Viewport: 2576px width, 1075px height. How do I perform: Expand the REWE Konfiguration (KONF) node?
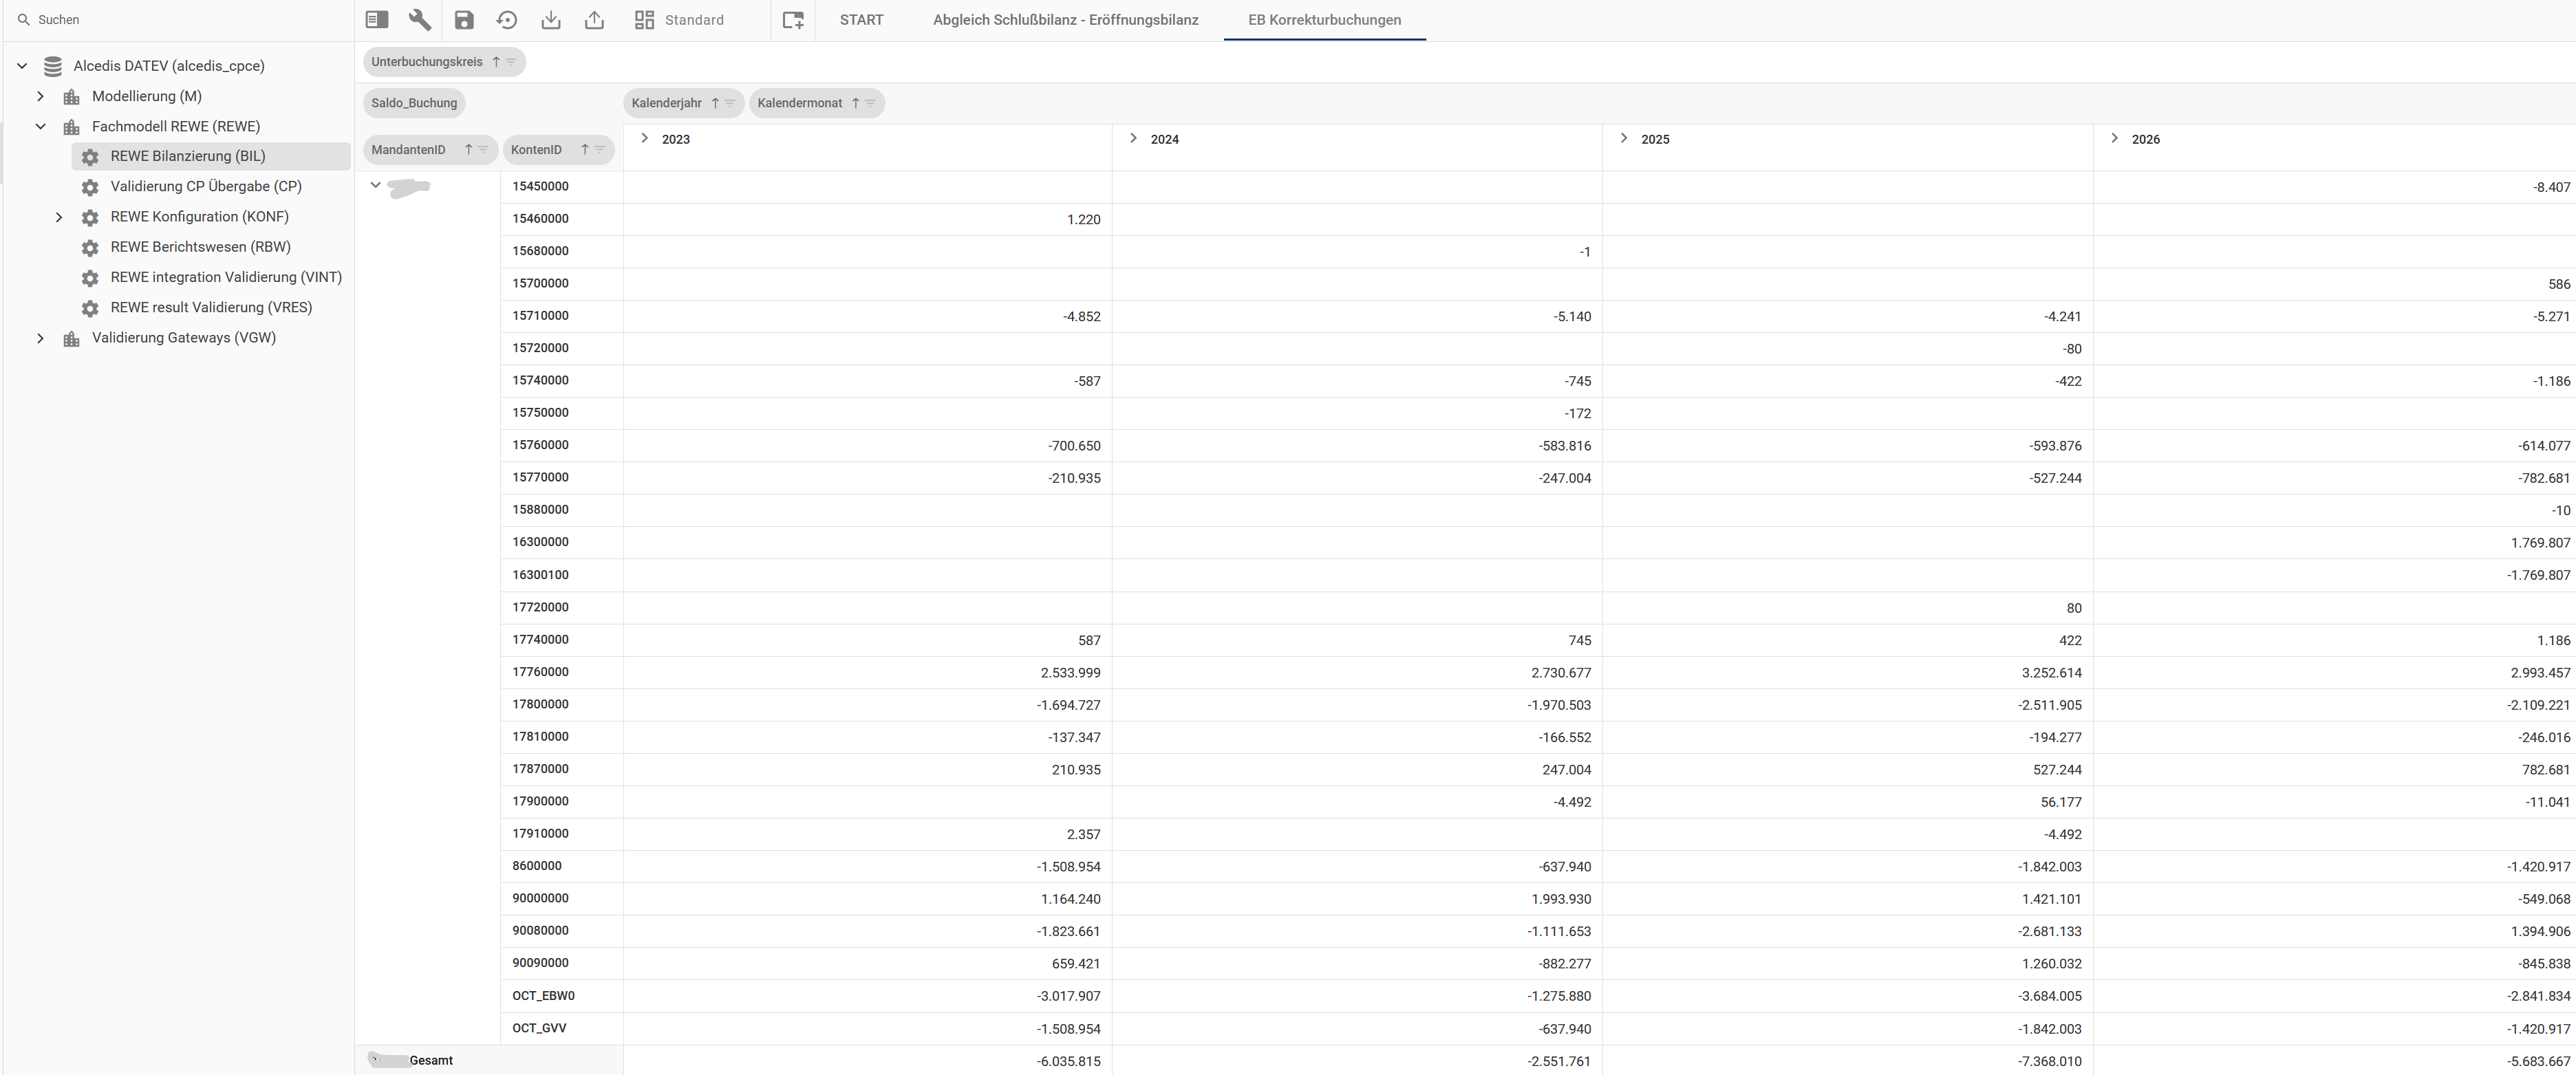click(59, 217)
